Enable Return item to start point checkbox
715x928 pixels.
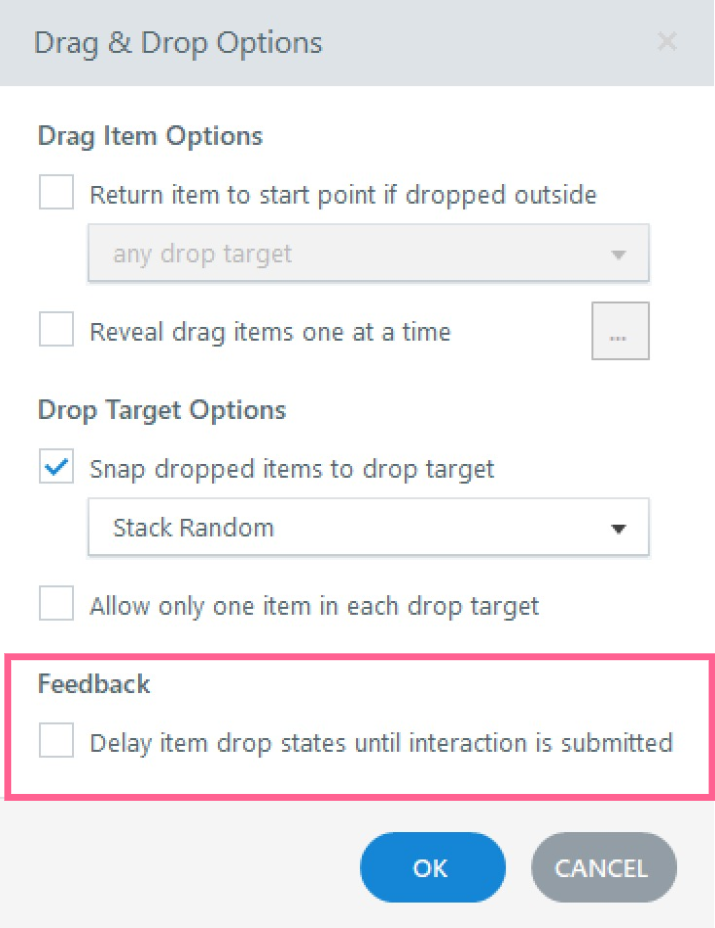(x=57, y=193)
